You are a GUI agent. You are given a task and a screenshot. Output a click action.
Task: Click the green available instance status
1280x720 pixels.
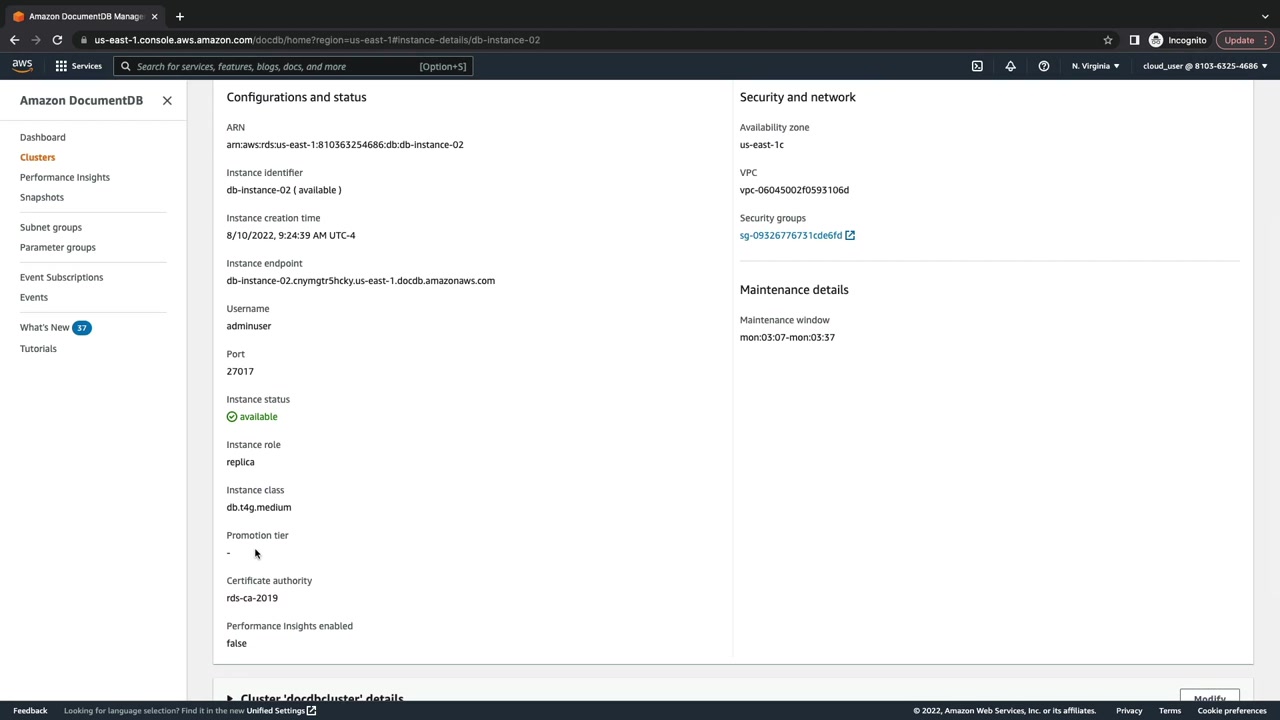coord(252,416)
